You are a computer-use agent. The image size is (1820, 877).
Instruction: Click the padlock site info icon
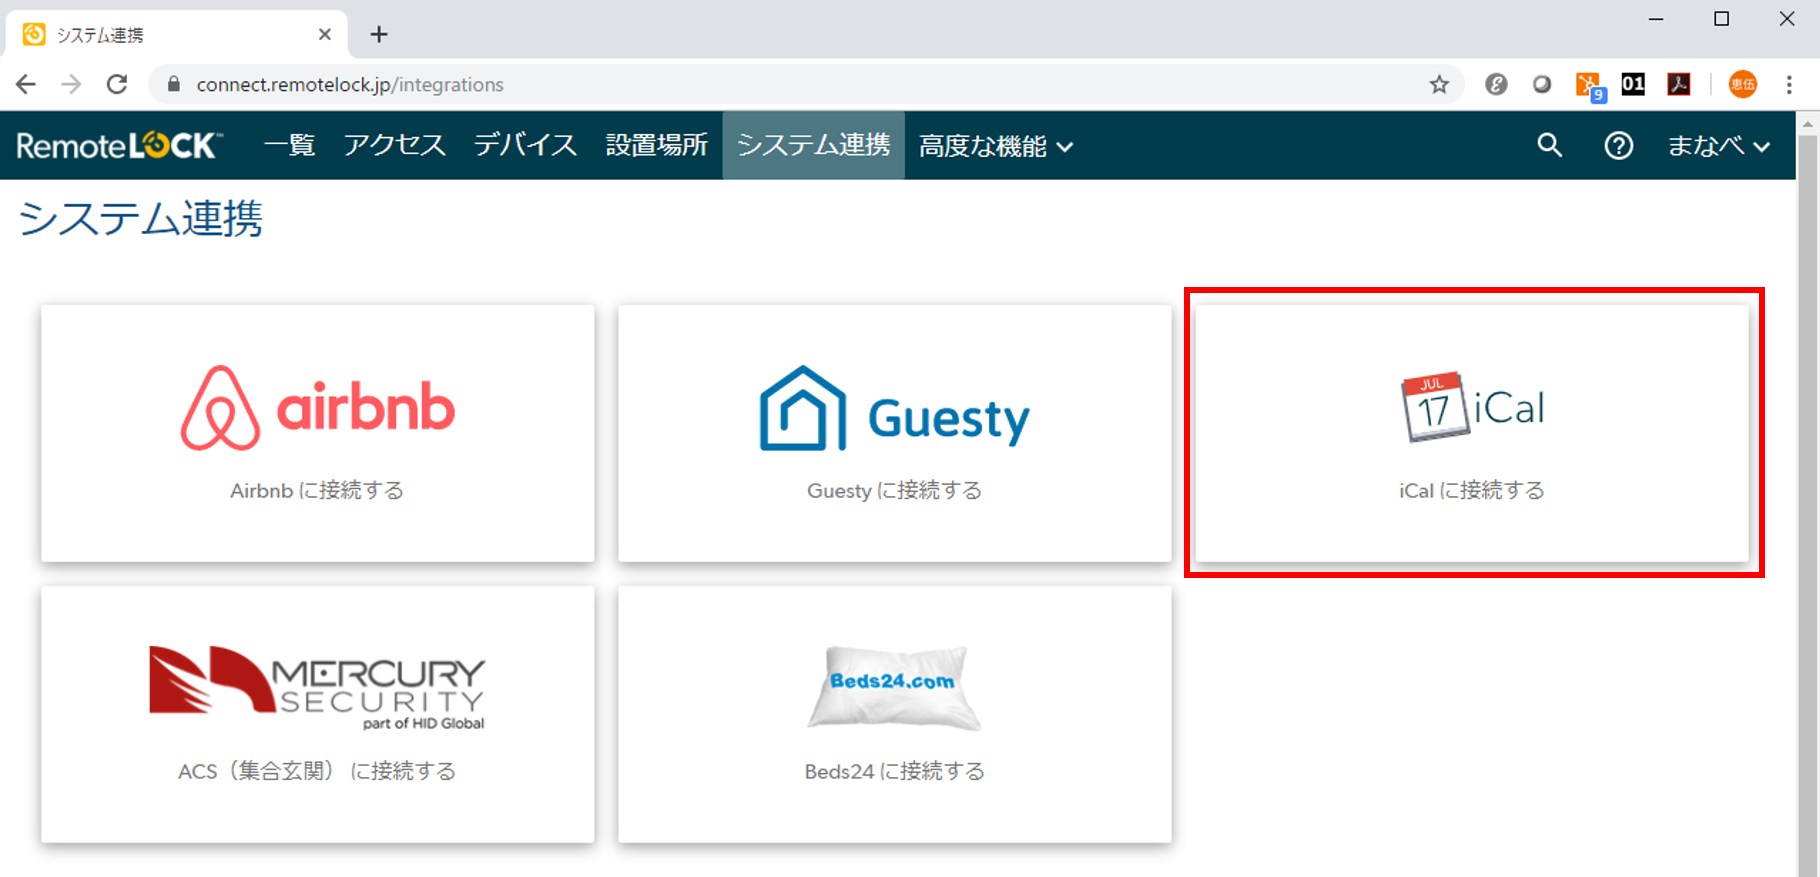click(174, 85)
